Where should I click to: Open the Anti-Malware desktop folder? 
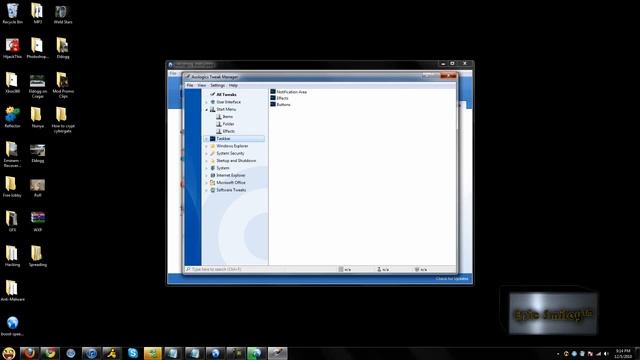tap(12, 291)
